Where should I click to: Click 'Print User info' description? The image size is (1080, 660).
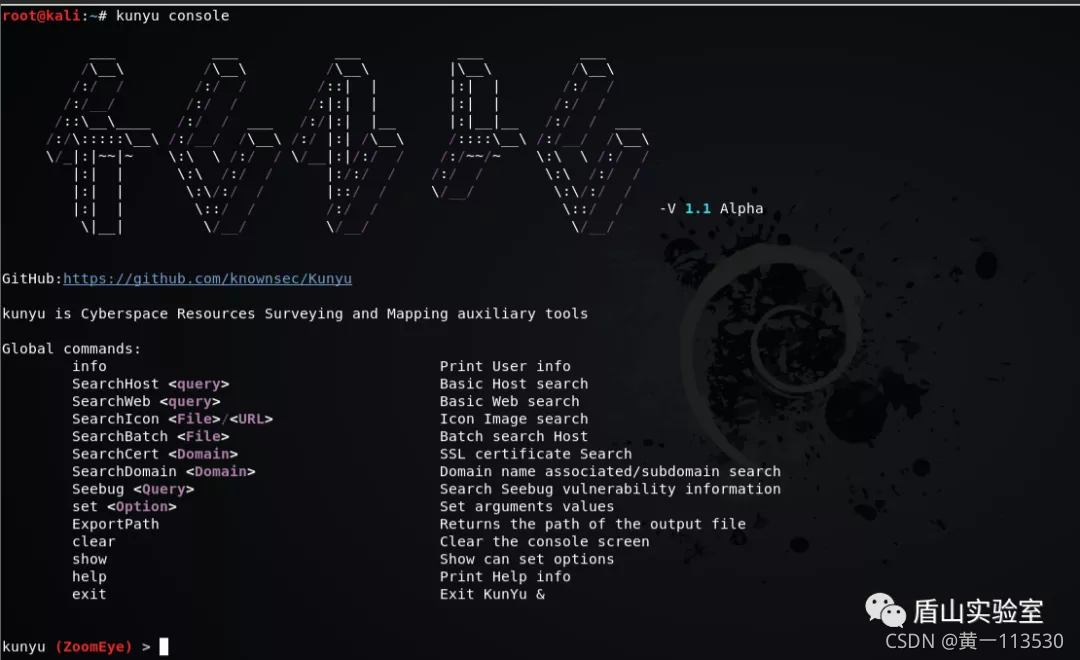pos(505,366)
